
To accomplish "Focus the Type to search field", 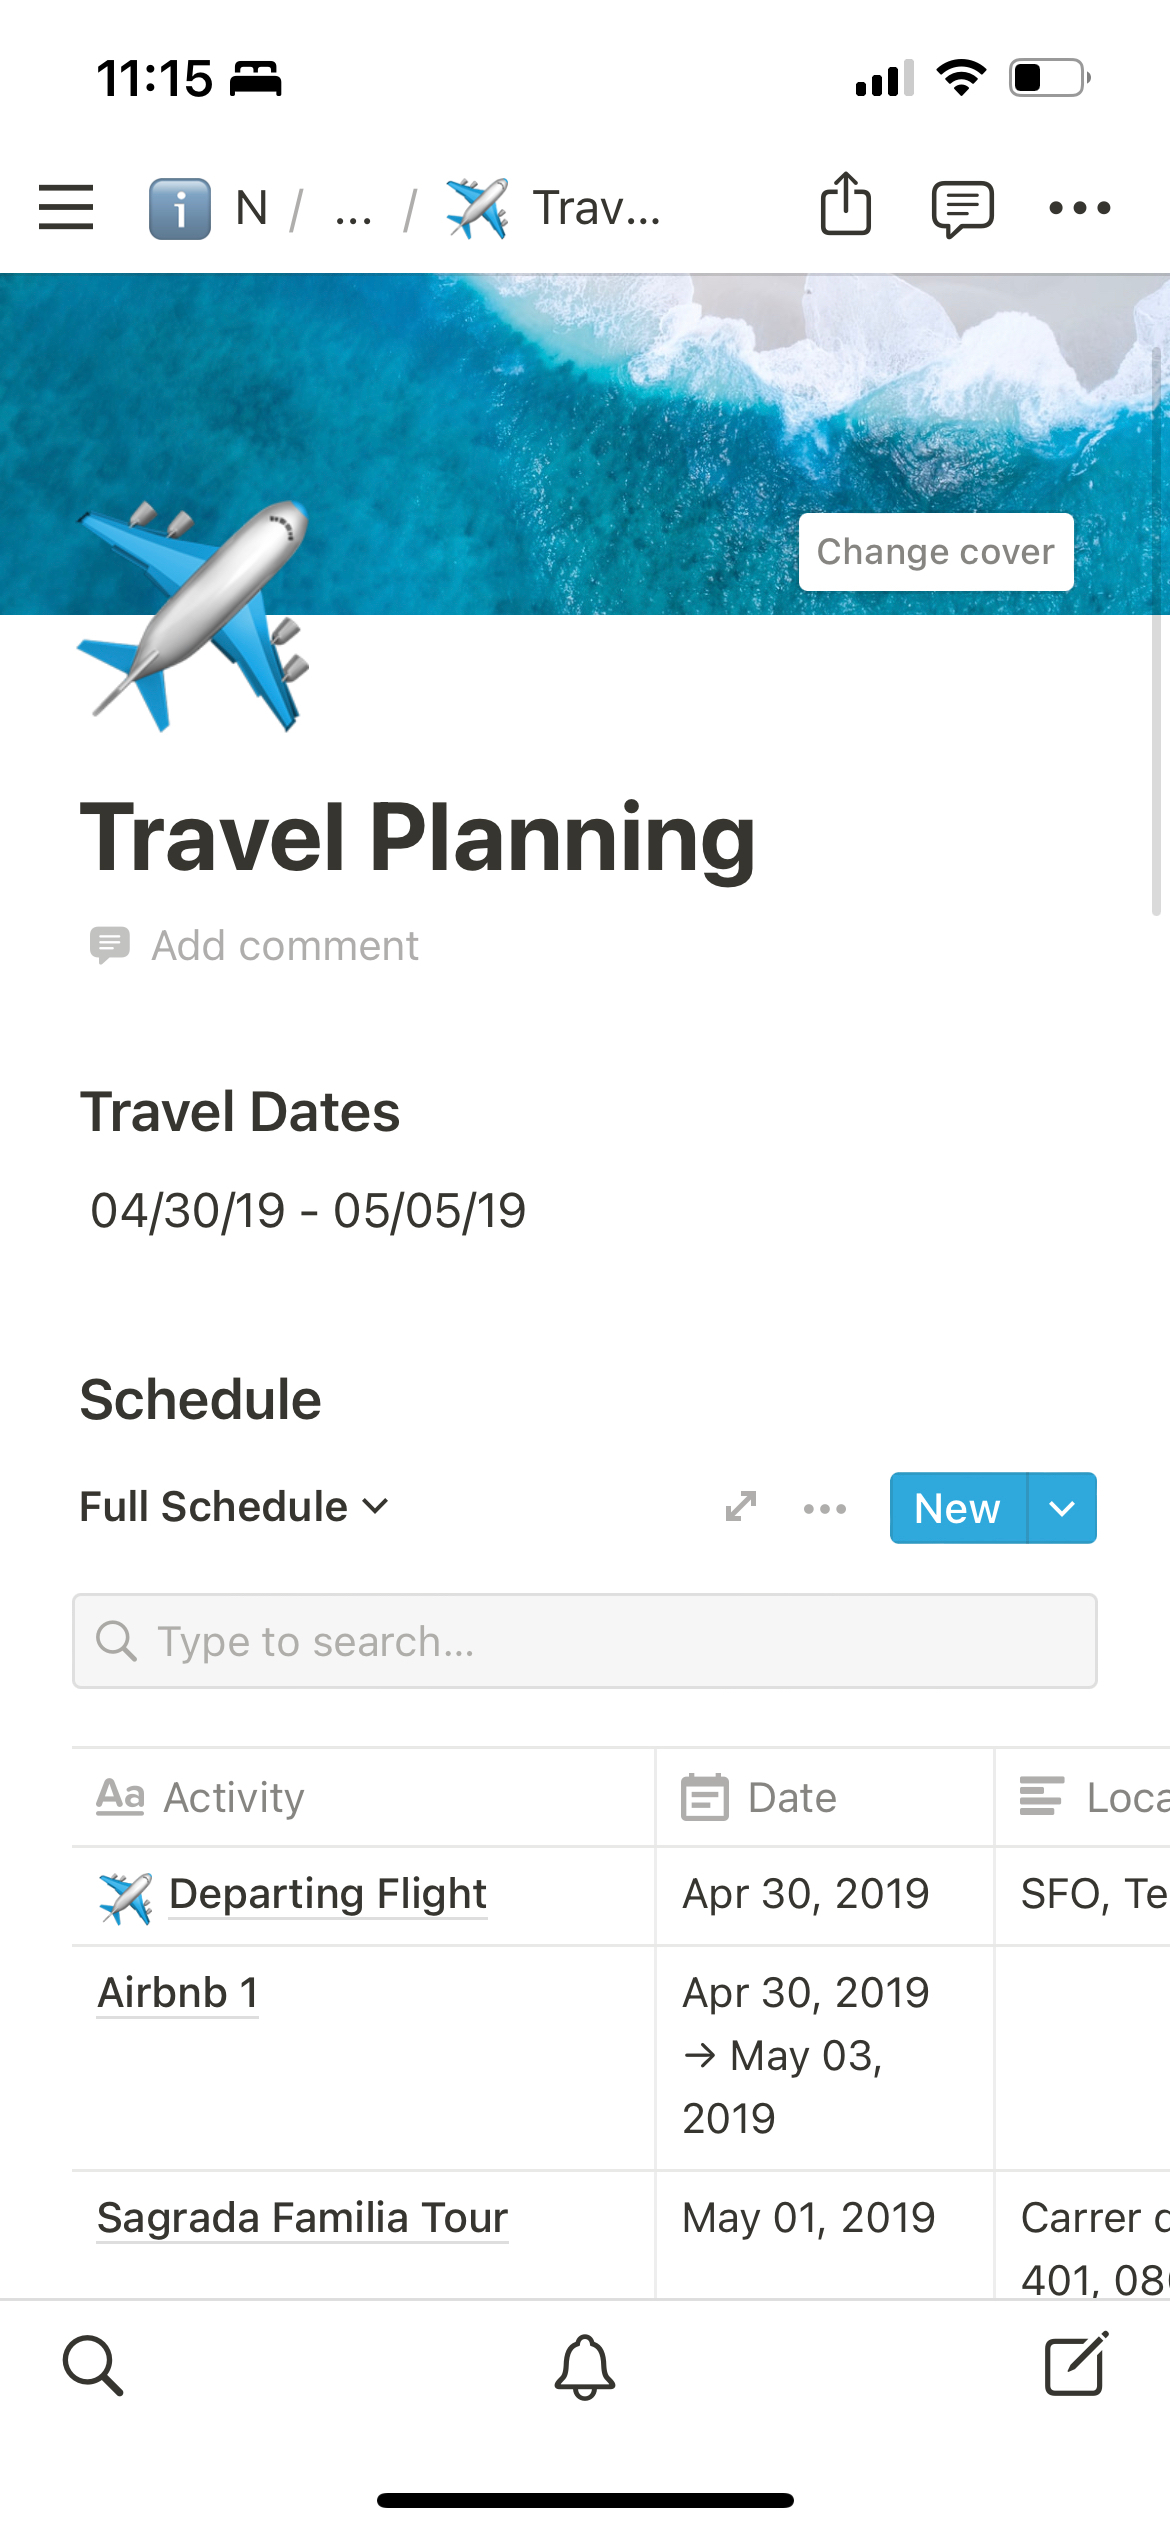I will [x=585, y=1641].
